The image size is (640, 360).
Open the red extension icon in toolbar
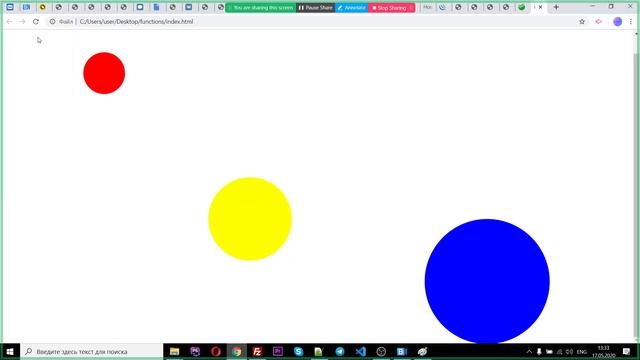599,22
